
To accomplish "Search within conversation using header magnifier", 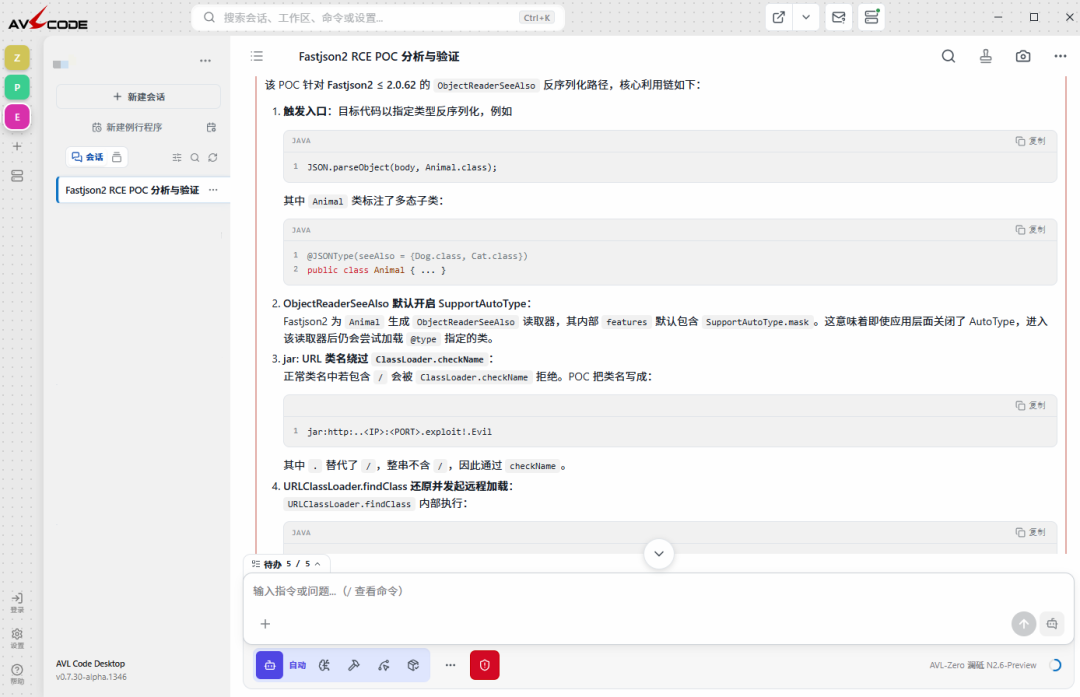I will click(948, 56).
